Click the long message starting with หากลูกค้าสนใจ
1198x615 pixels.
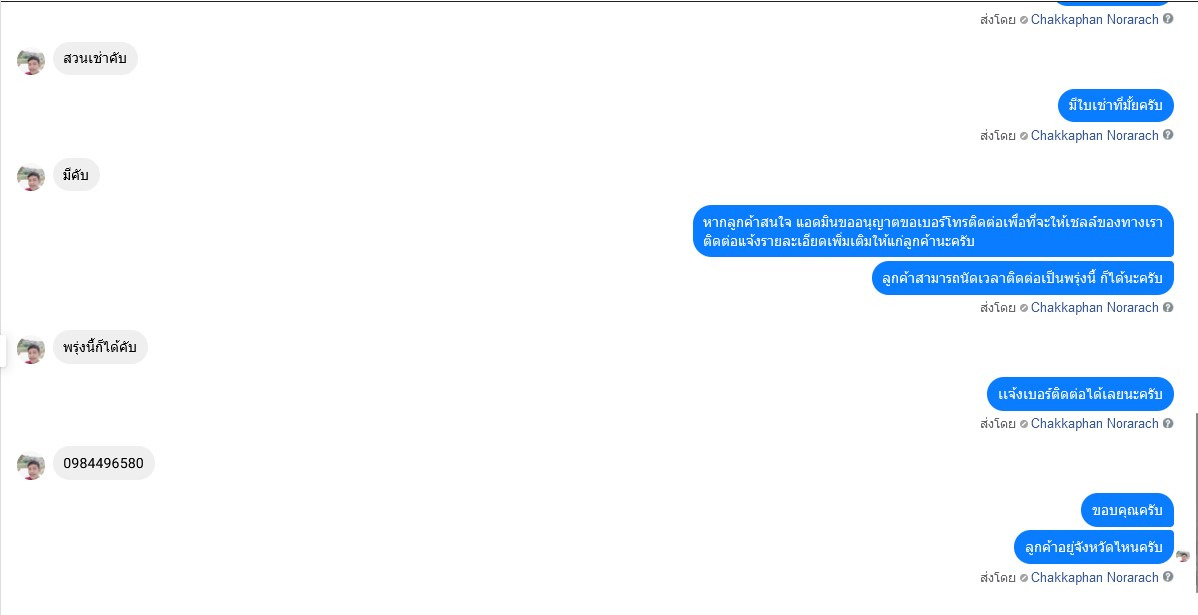tap(933, 231)
